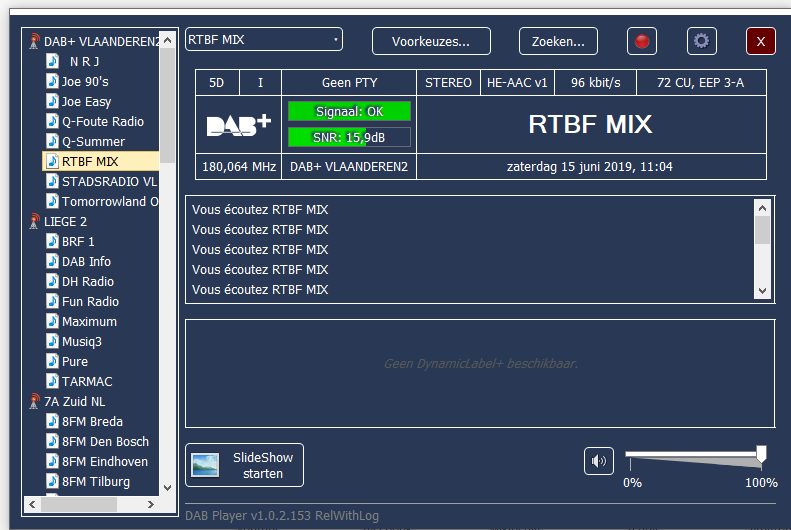Click the music note icon for BRF 1
Screen dimensions: 791x530
point(52,241)
